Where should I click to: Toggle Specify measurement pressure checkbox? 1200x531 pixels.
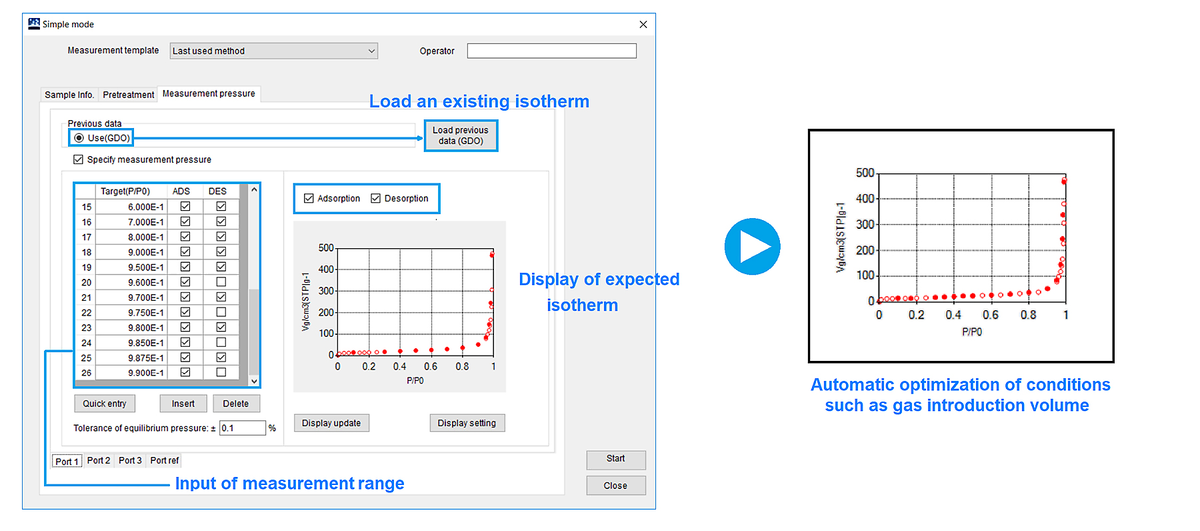coord(79,159)
